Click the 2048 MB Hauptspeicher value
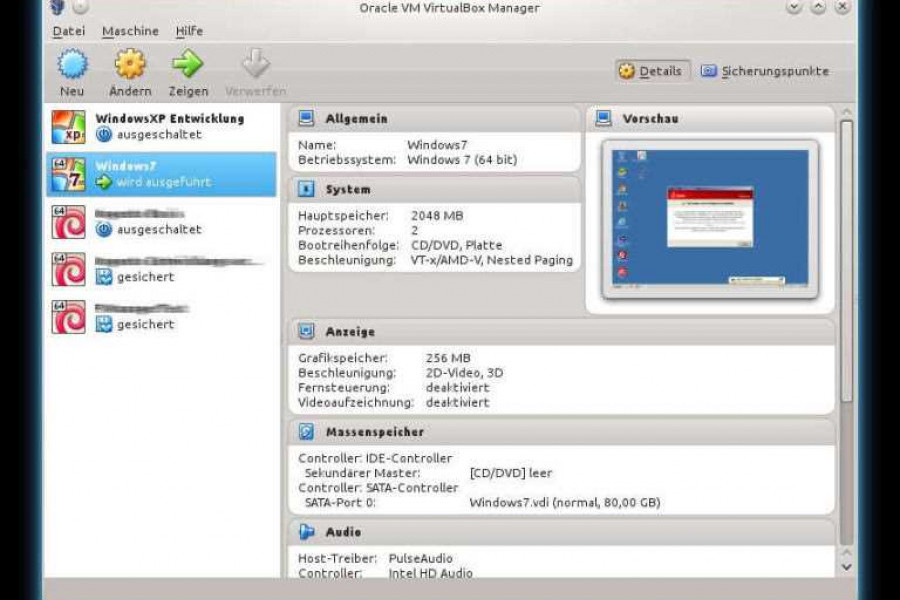Viewport: 900px width, 600px height. click(437, 216)
